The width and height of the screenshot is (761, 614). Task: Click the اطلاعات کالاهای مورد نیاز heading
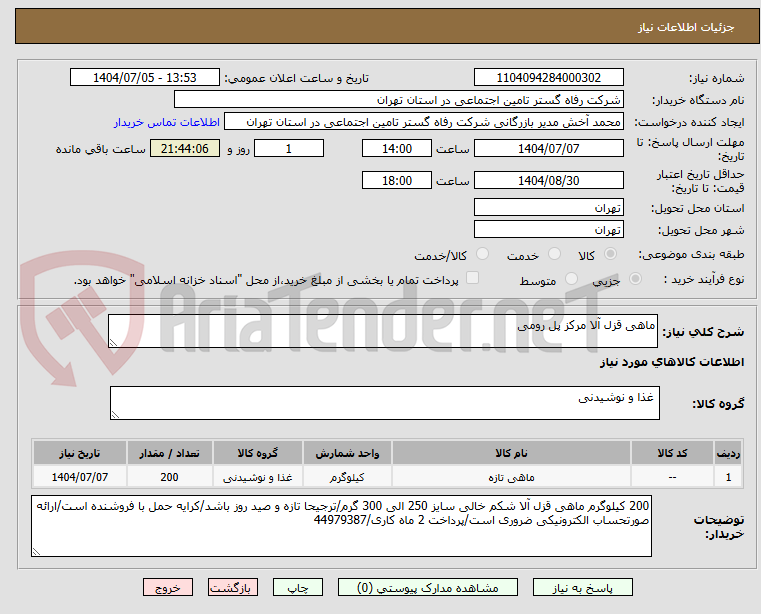(672, 362)
